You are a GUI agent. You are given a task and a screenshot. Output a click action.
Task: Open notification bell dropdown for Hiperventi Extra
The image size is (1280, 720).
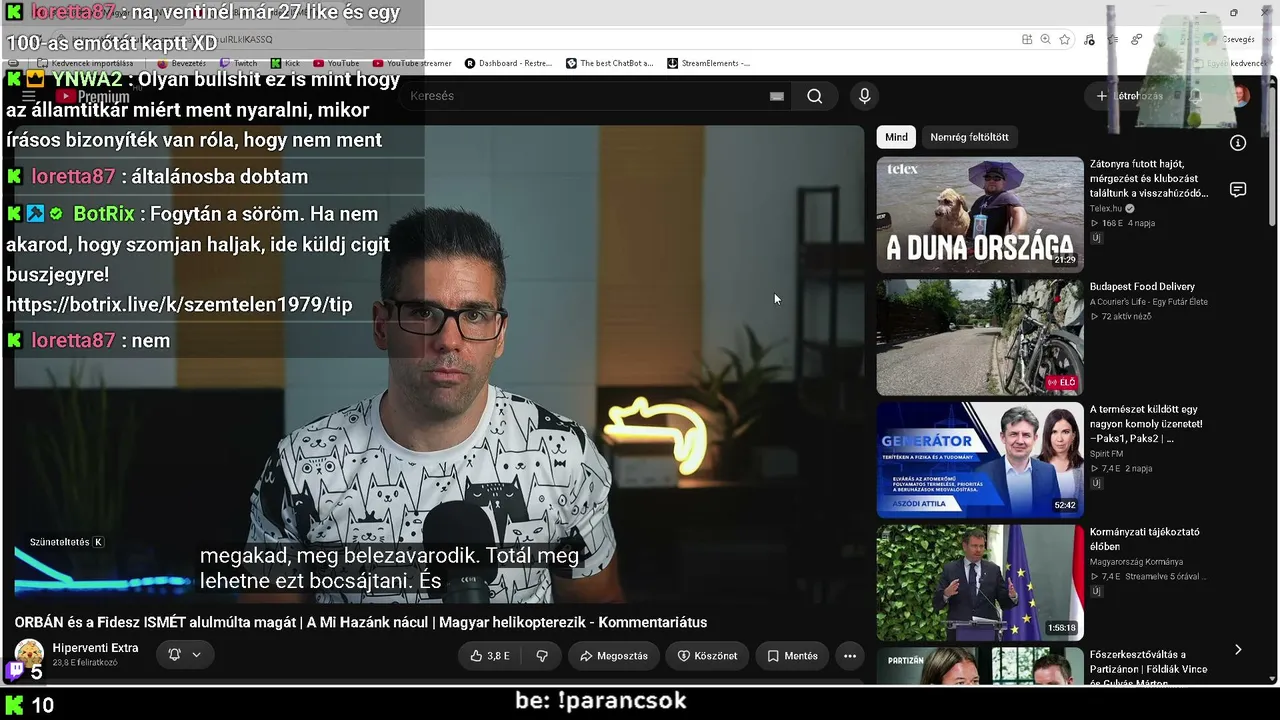click(184, 655)
